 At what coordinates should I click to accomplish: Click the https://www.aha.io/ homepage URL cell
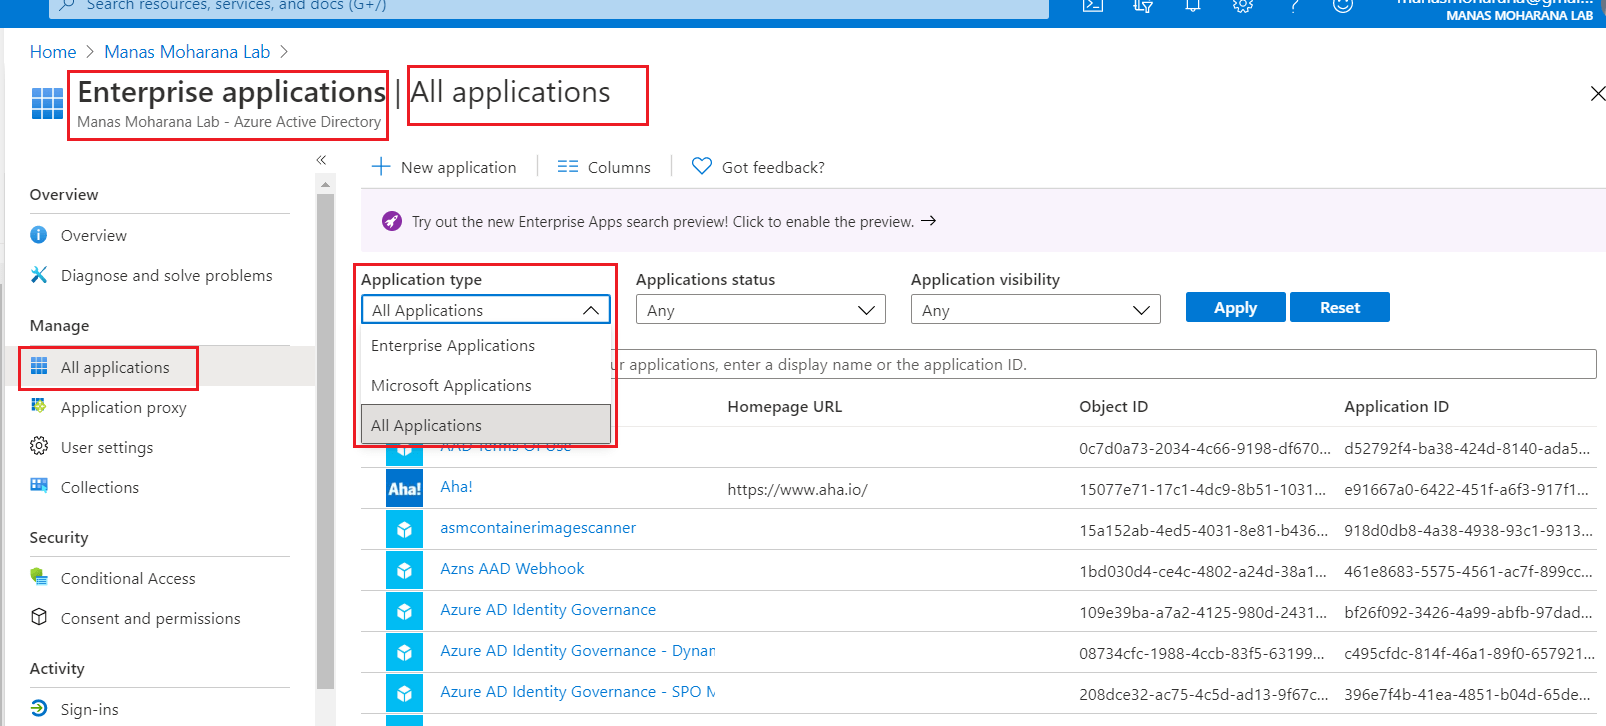797,490
